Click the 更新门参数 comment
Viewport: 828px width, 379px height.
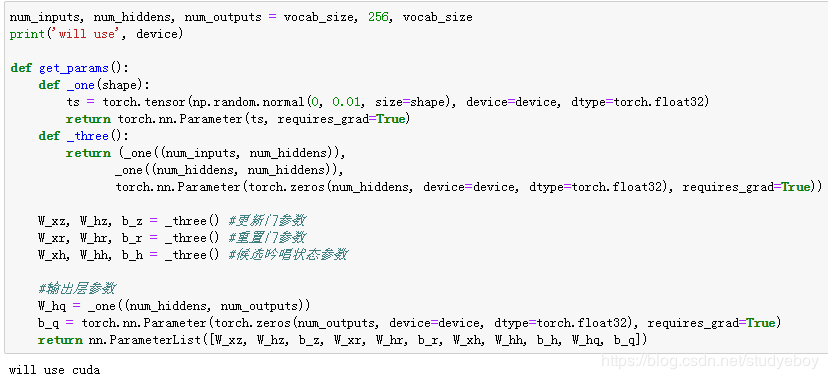(267, 221)
